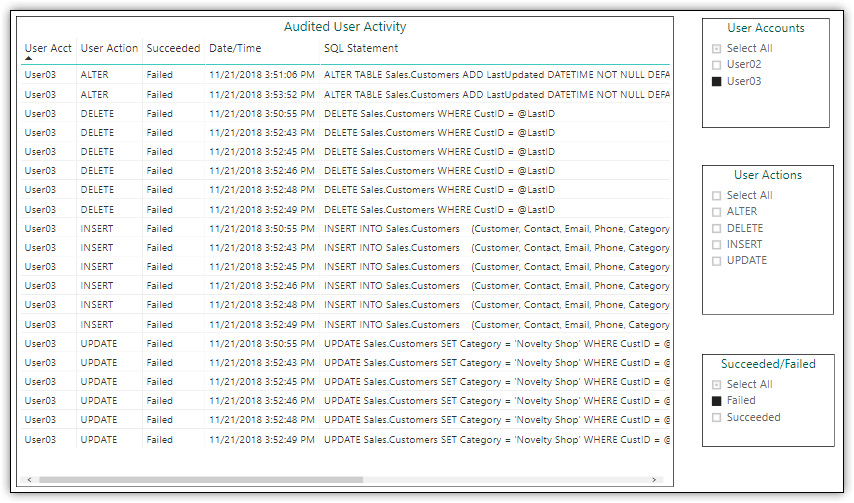Tick the UPDATE checkbox in User Actions
This screenshot has width=854, height=503.
tap(716, 261)
